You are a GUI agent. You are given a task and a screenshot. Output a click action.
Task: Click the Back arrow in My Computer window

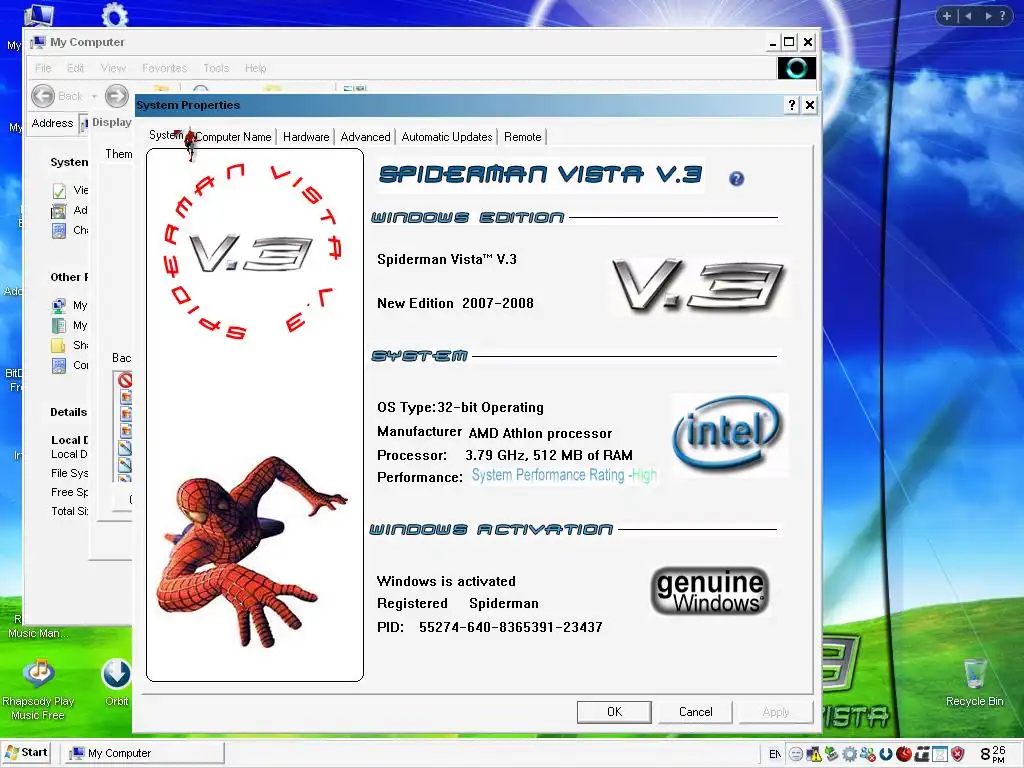coord(43,96)
